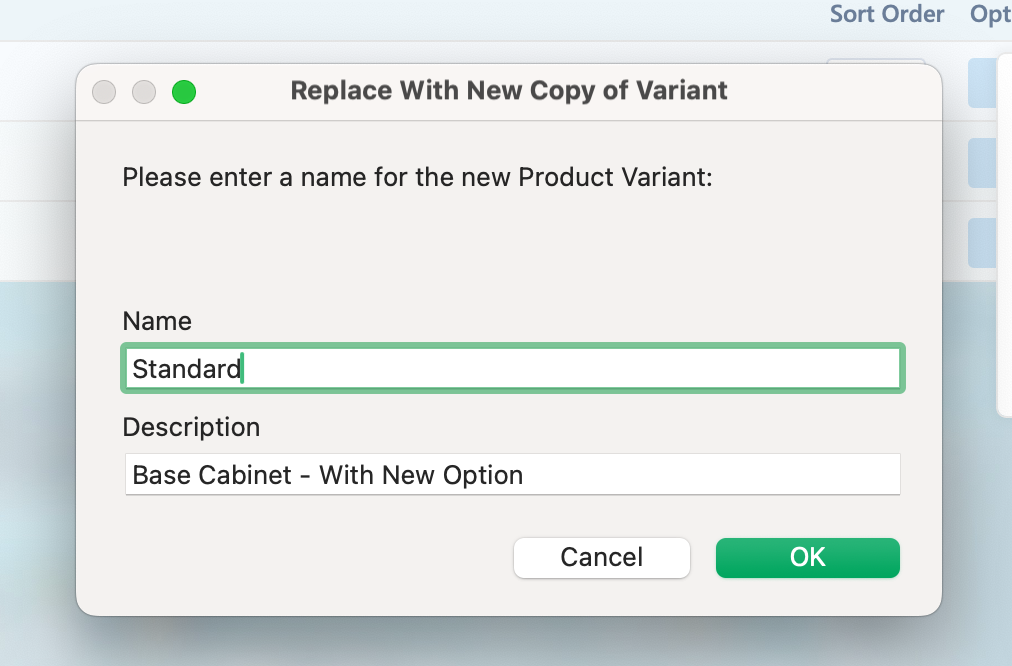The height and width of the screenshot is (666, 1012).
Task: Close the dialog using leftmost title bar button
Action: (104, 92)
